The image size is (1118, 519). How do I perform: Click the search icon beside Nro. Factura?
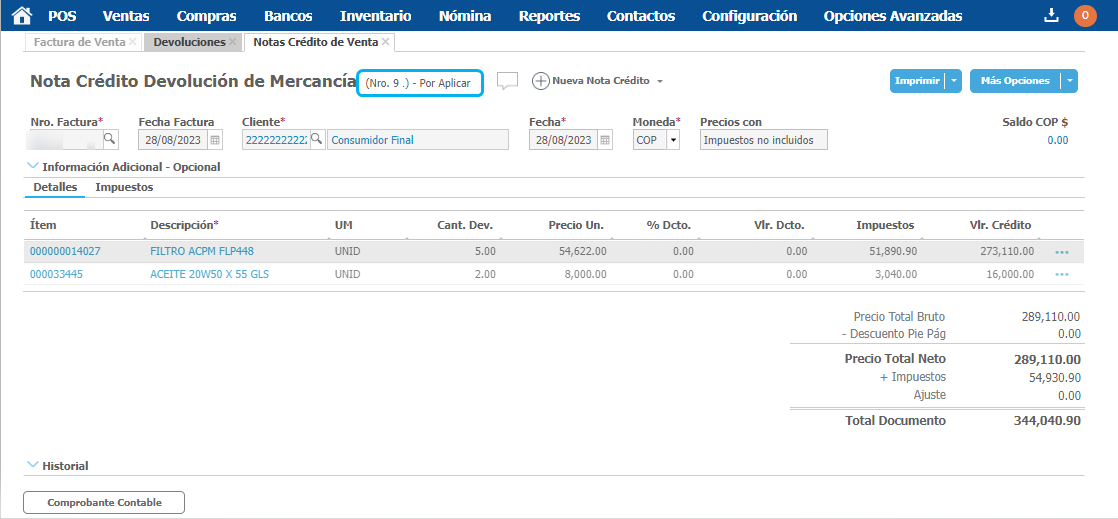110,139
